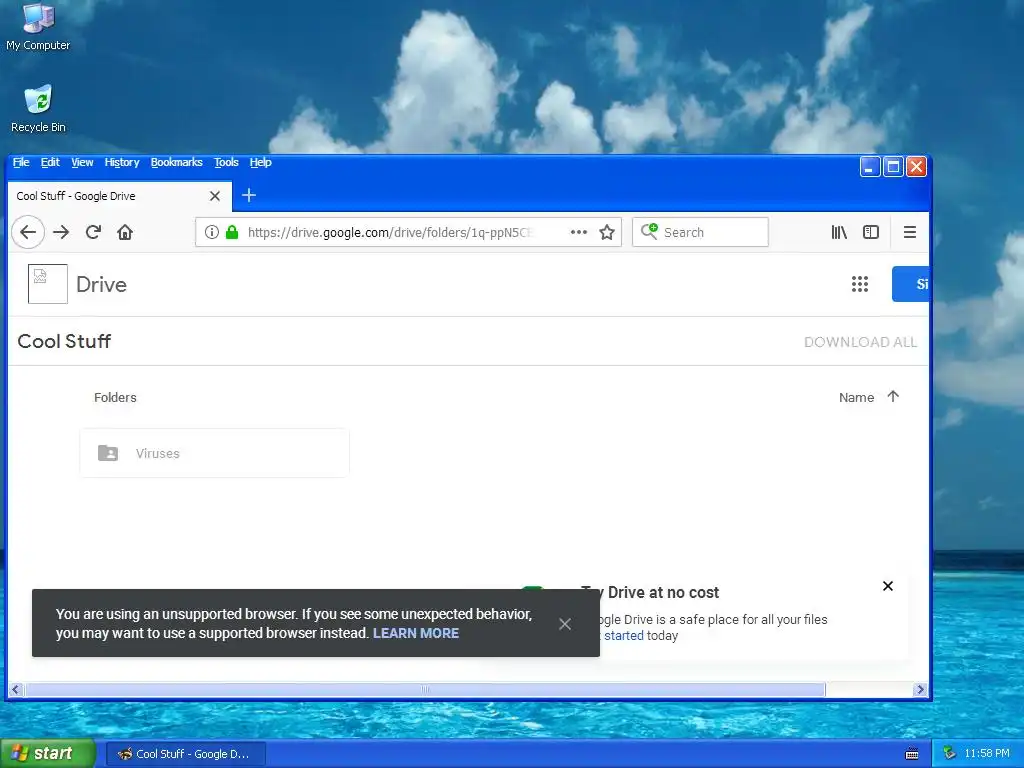This screenshot has width=1024, height=768.
Task: Click My Computer desktop icon
Action: (38, 27)
